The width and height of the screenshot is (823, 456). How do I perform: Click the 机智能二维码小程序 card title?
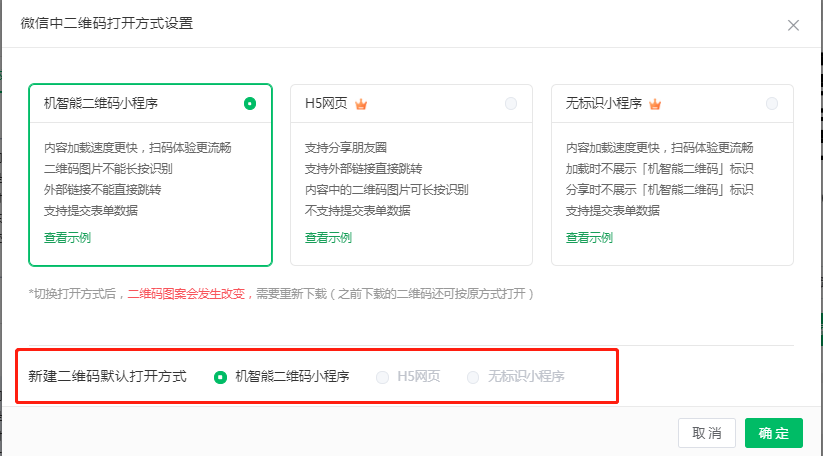[101, 103]
